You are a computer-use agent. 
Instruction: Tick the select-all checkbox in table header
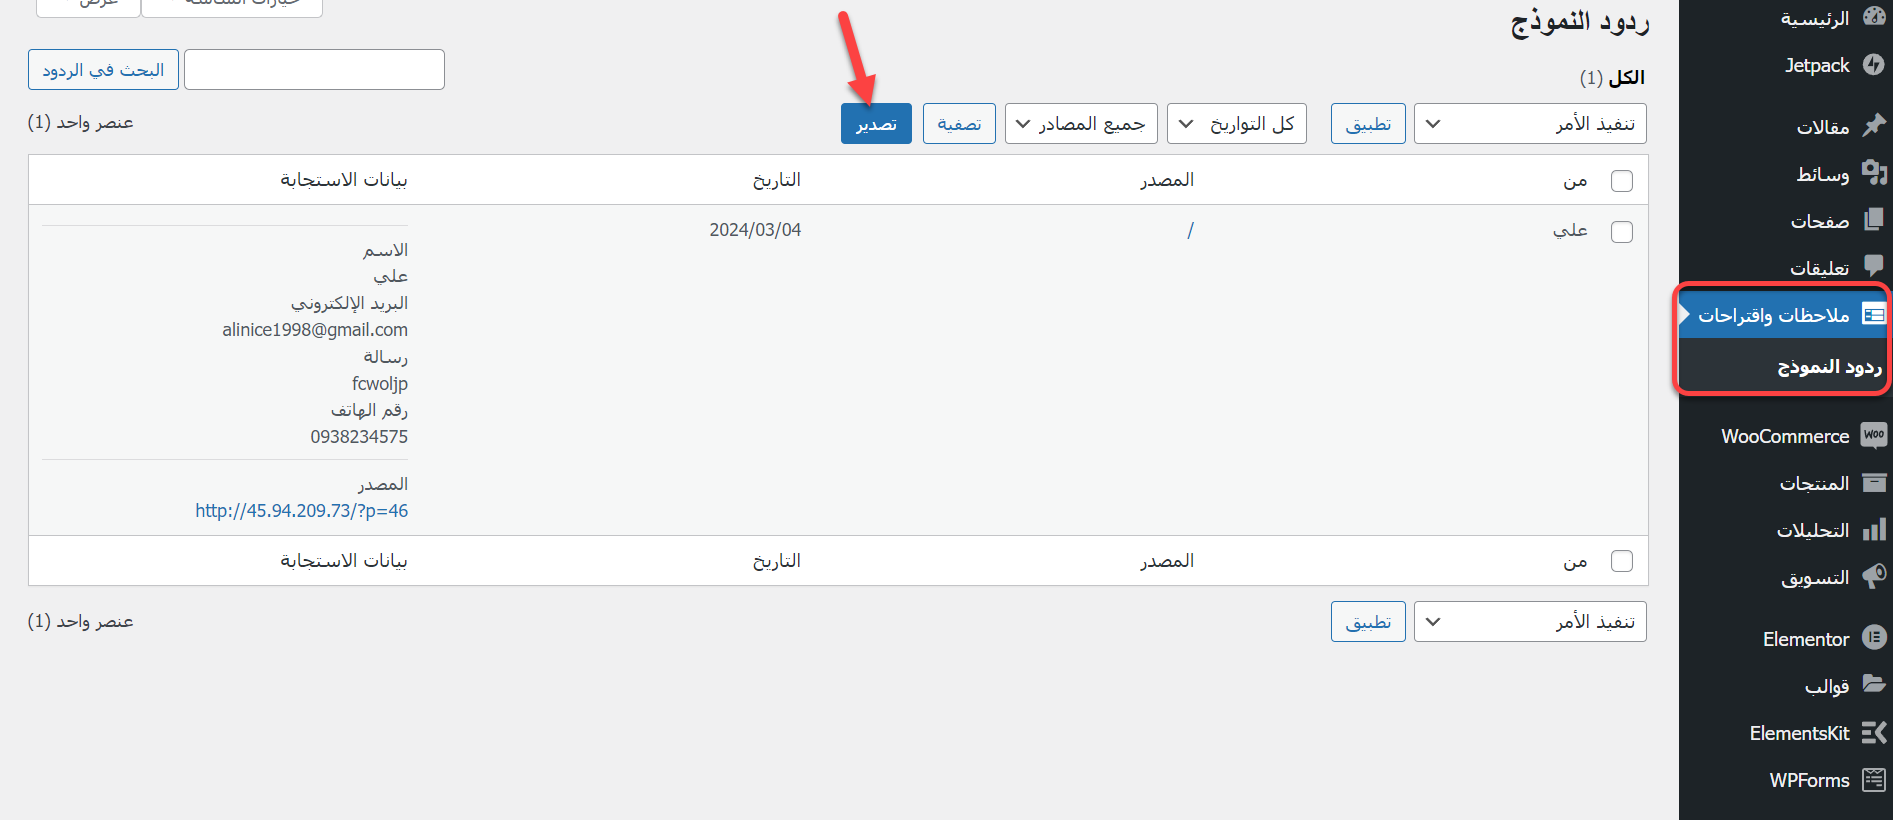pos(1622,181)
